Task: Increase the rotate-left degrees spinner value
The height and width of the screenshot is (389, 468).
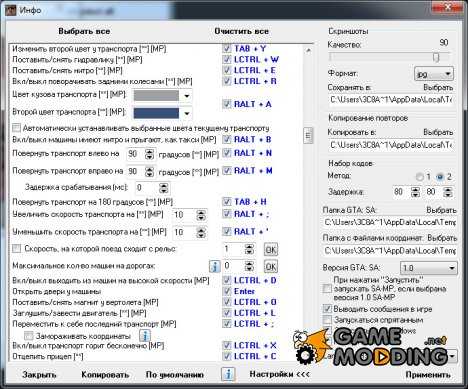Action: pos(150,151)
